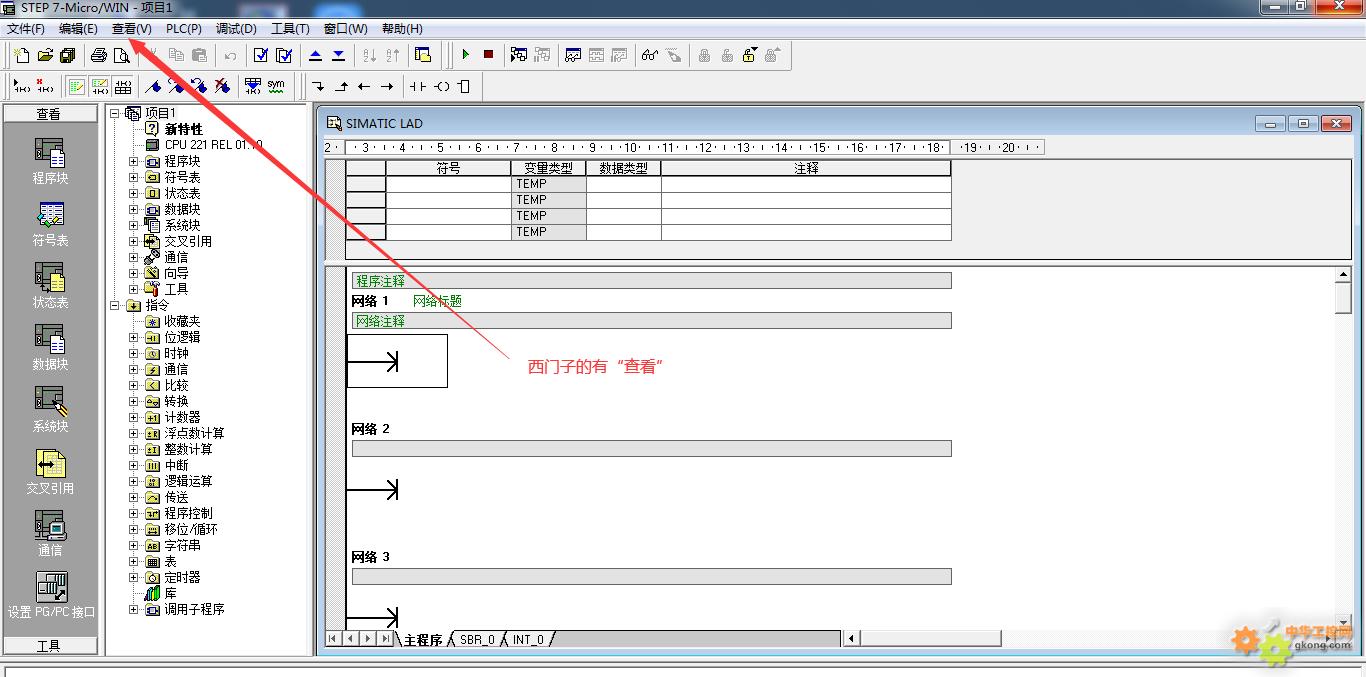Screen dimensions: 1366x677
Task: Click the 程序注释 comment field
Action: point(651,281)
